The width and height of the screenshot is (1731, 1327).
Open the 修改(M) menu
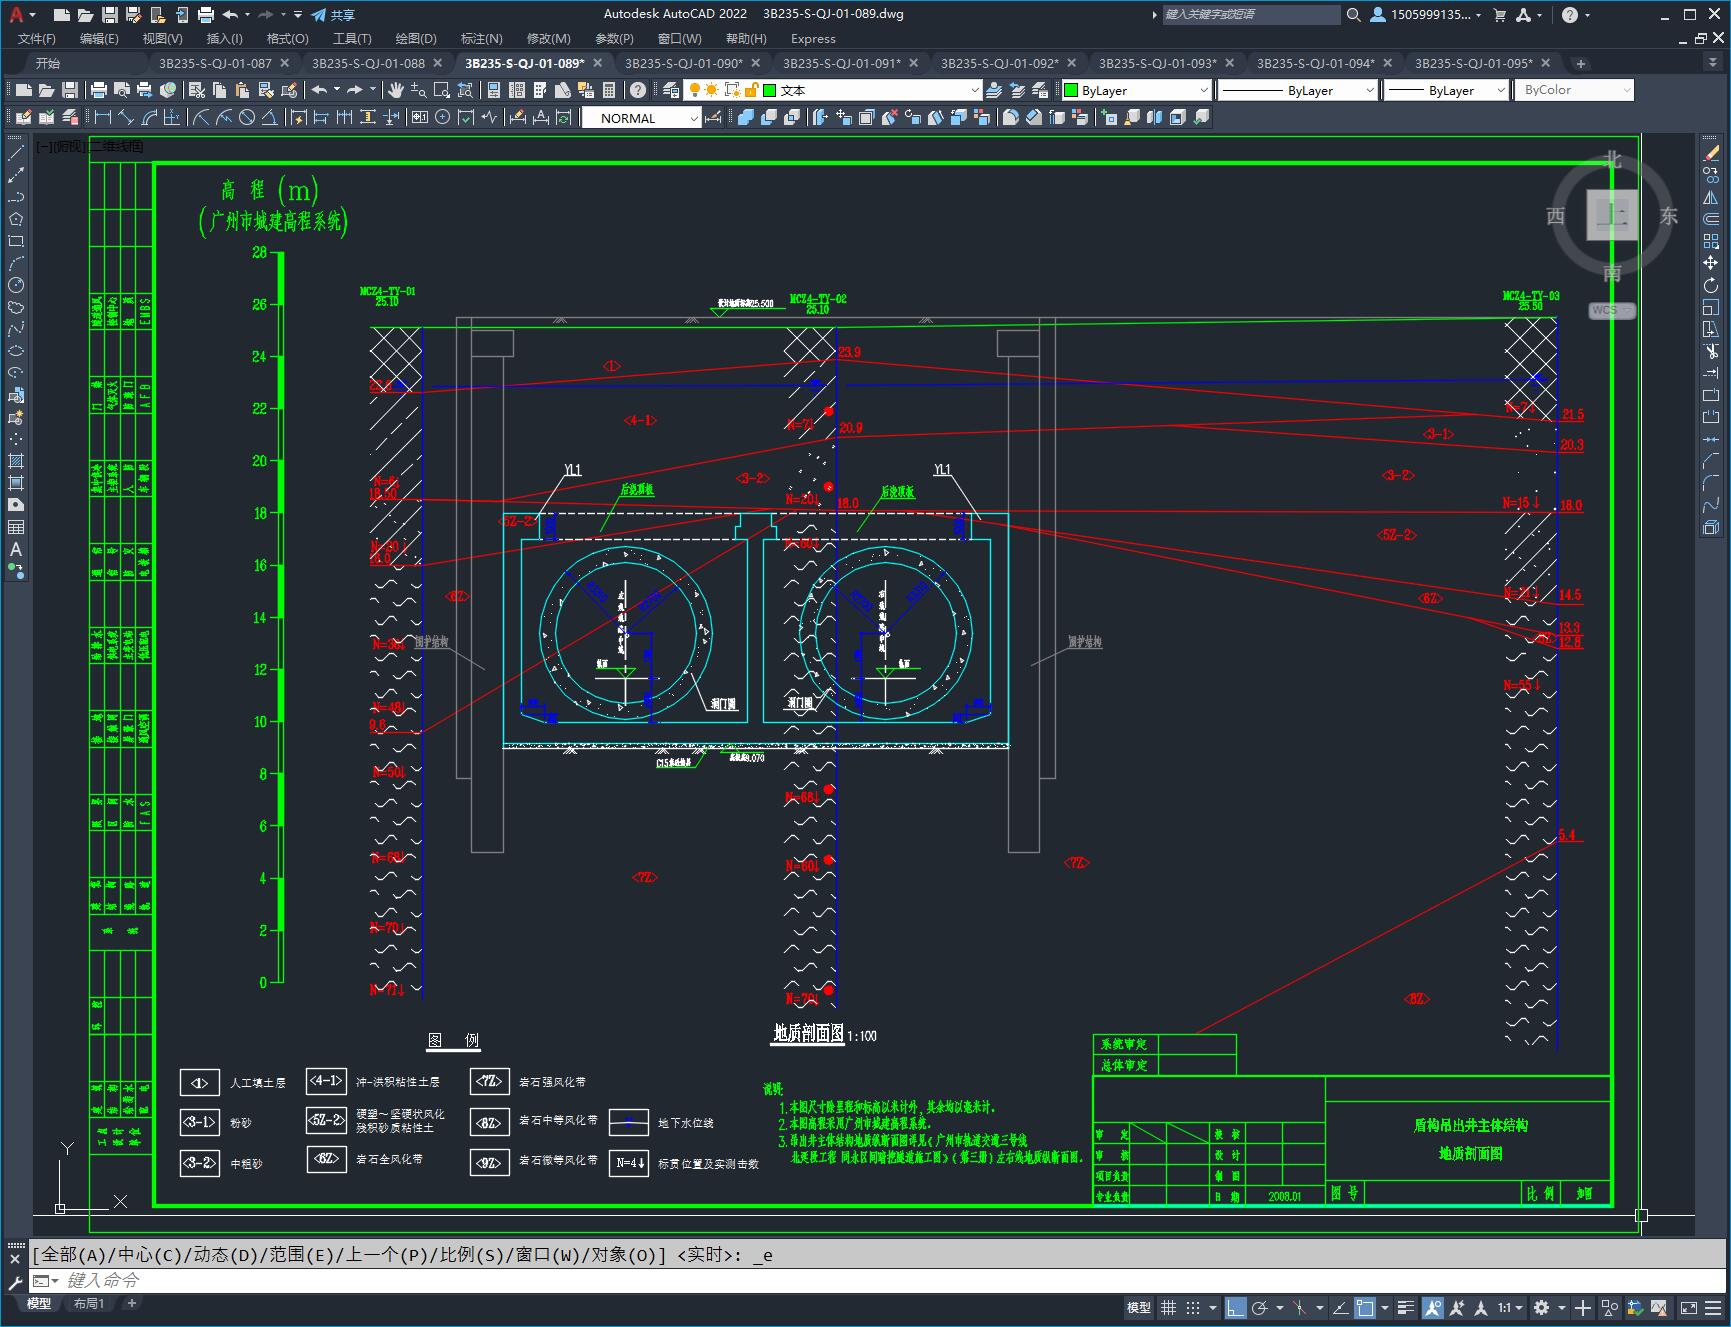tap(548, 38)
